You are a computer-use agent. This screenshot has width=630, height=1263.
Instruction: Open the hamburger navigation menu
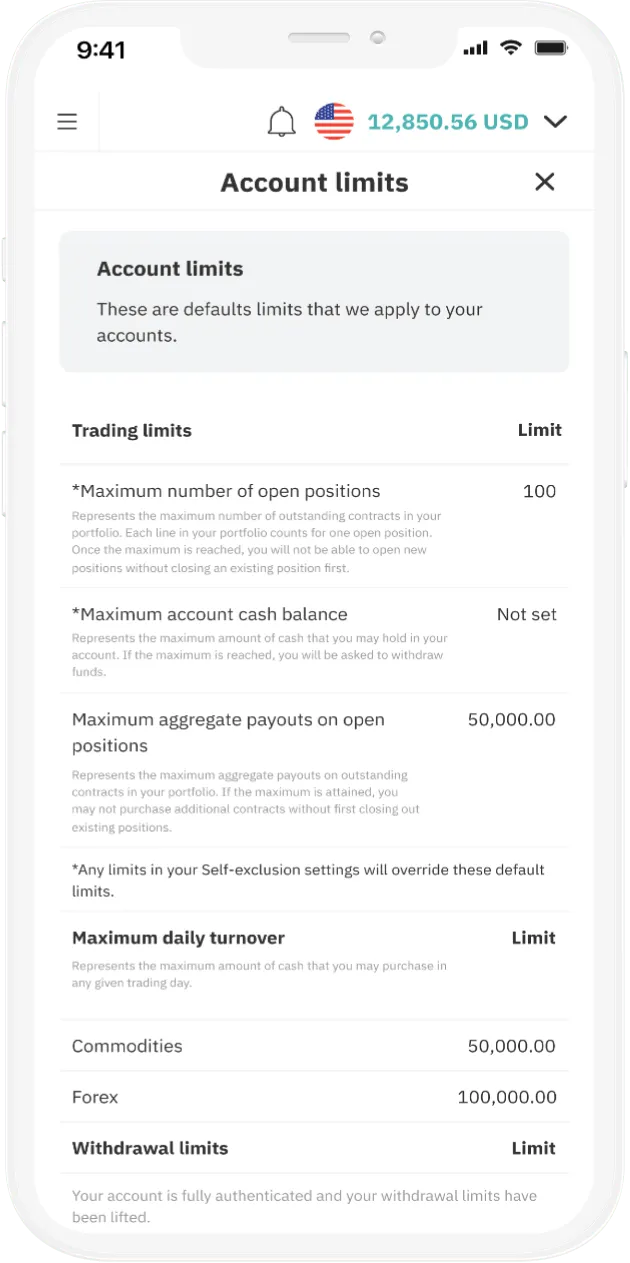coord(66,121)
